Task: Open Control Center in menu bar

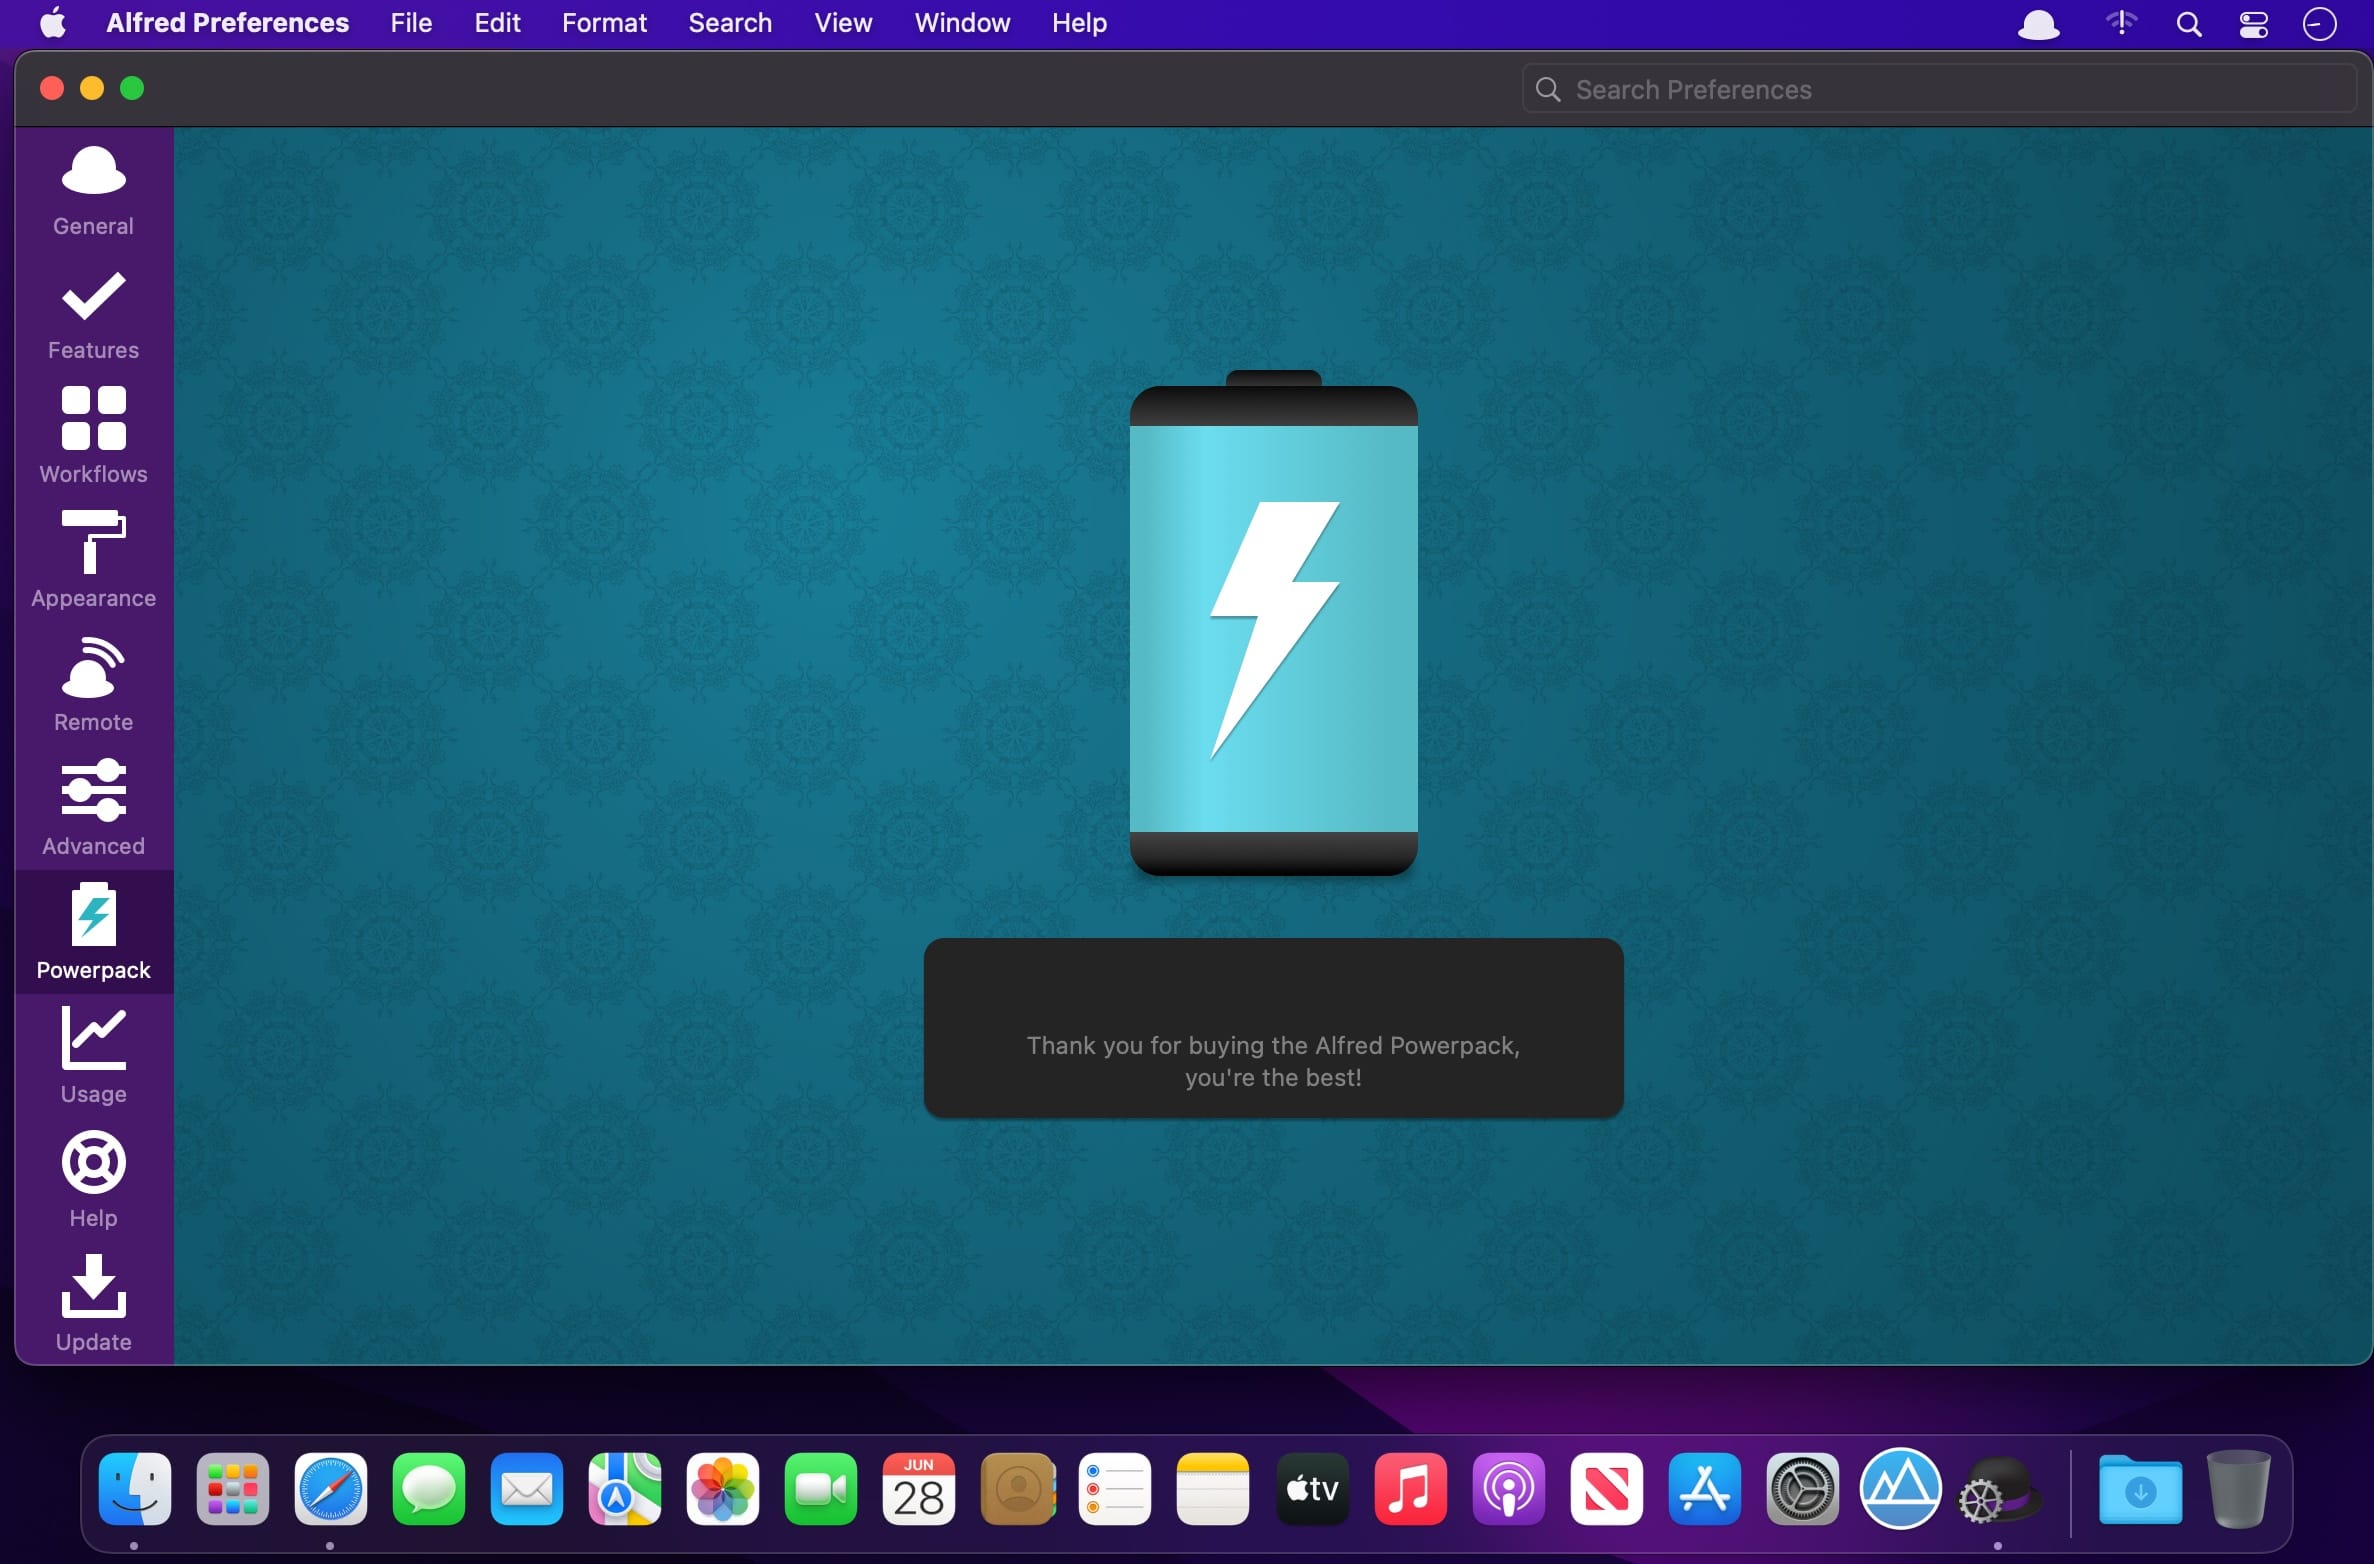Action: coord(2253,23)
